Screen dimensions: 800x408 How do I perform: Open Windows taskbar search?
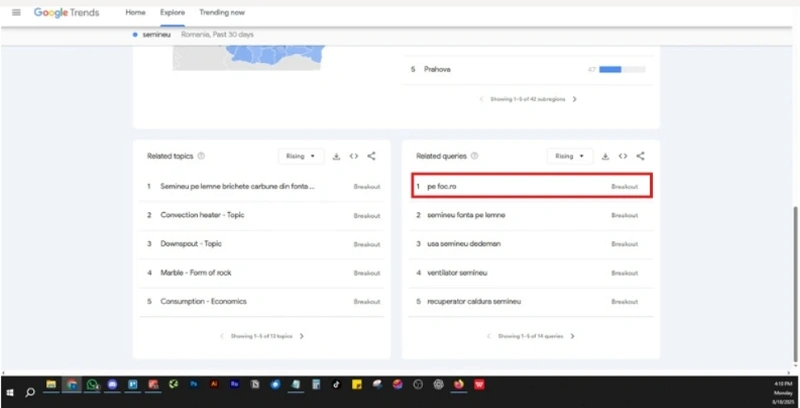[30, 392]
